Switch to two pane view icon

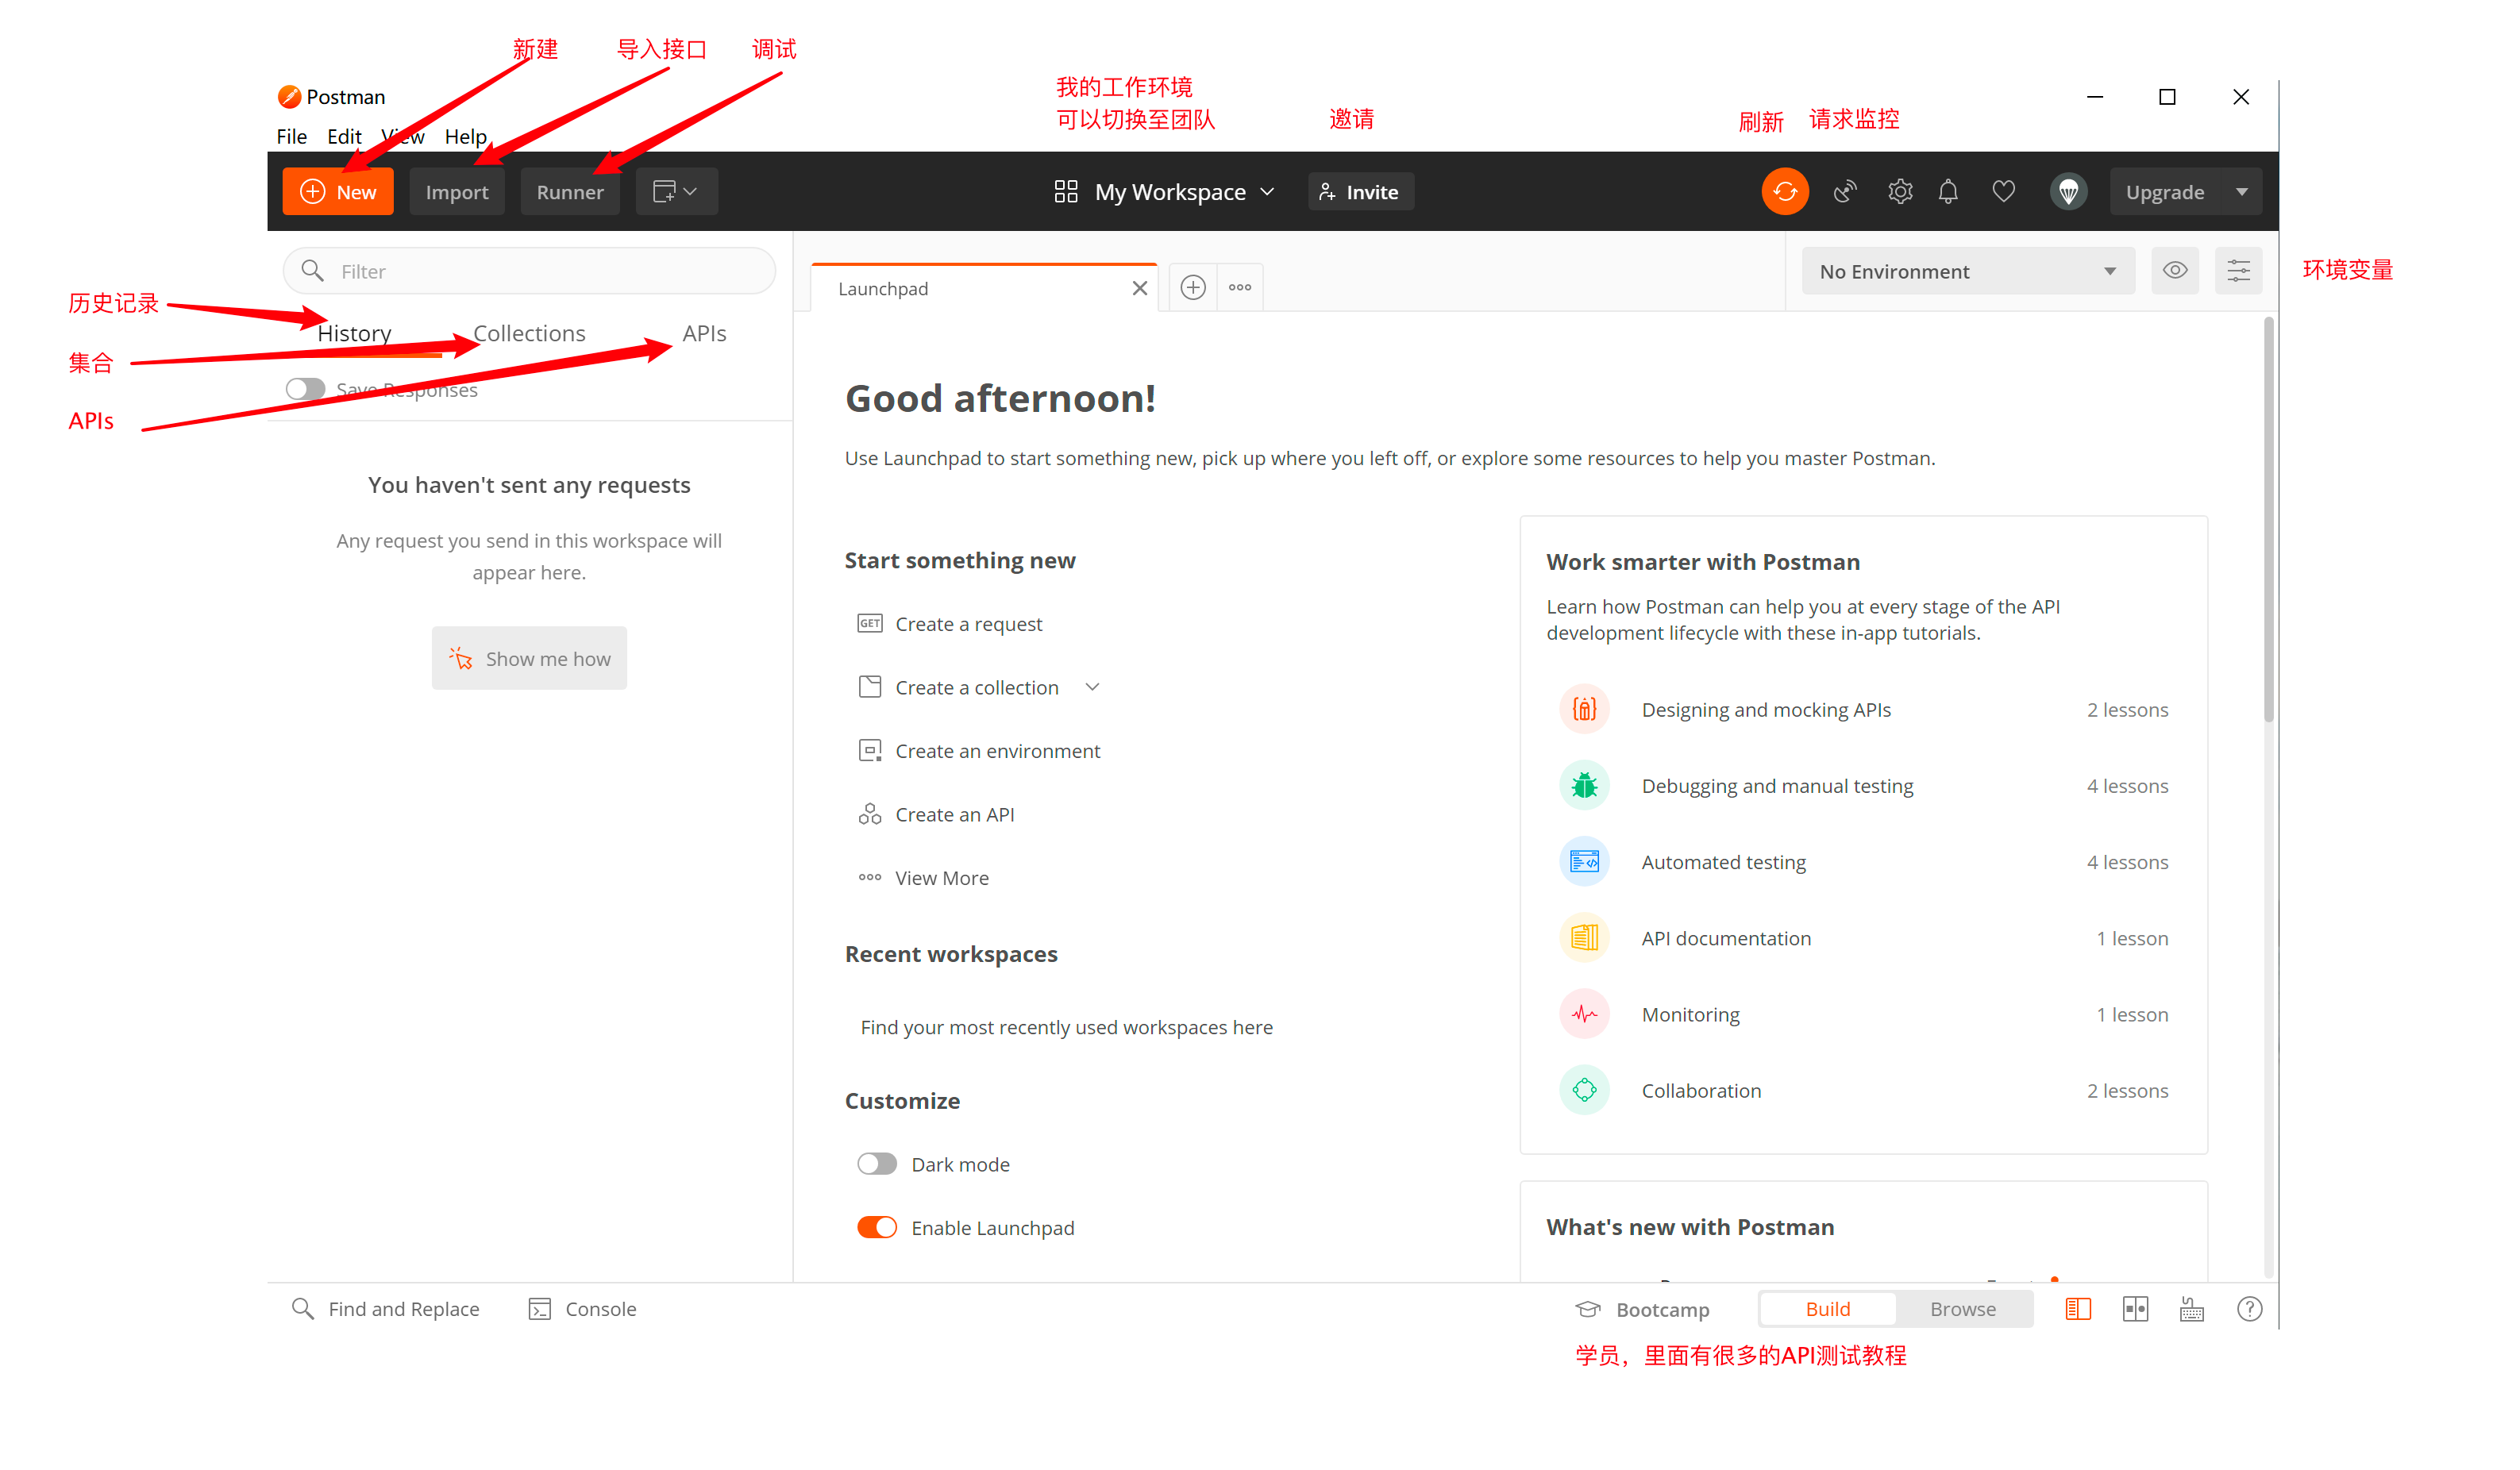(2135, 1309)
